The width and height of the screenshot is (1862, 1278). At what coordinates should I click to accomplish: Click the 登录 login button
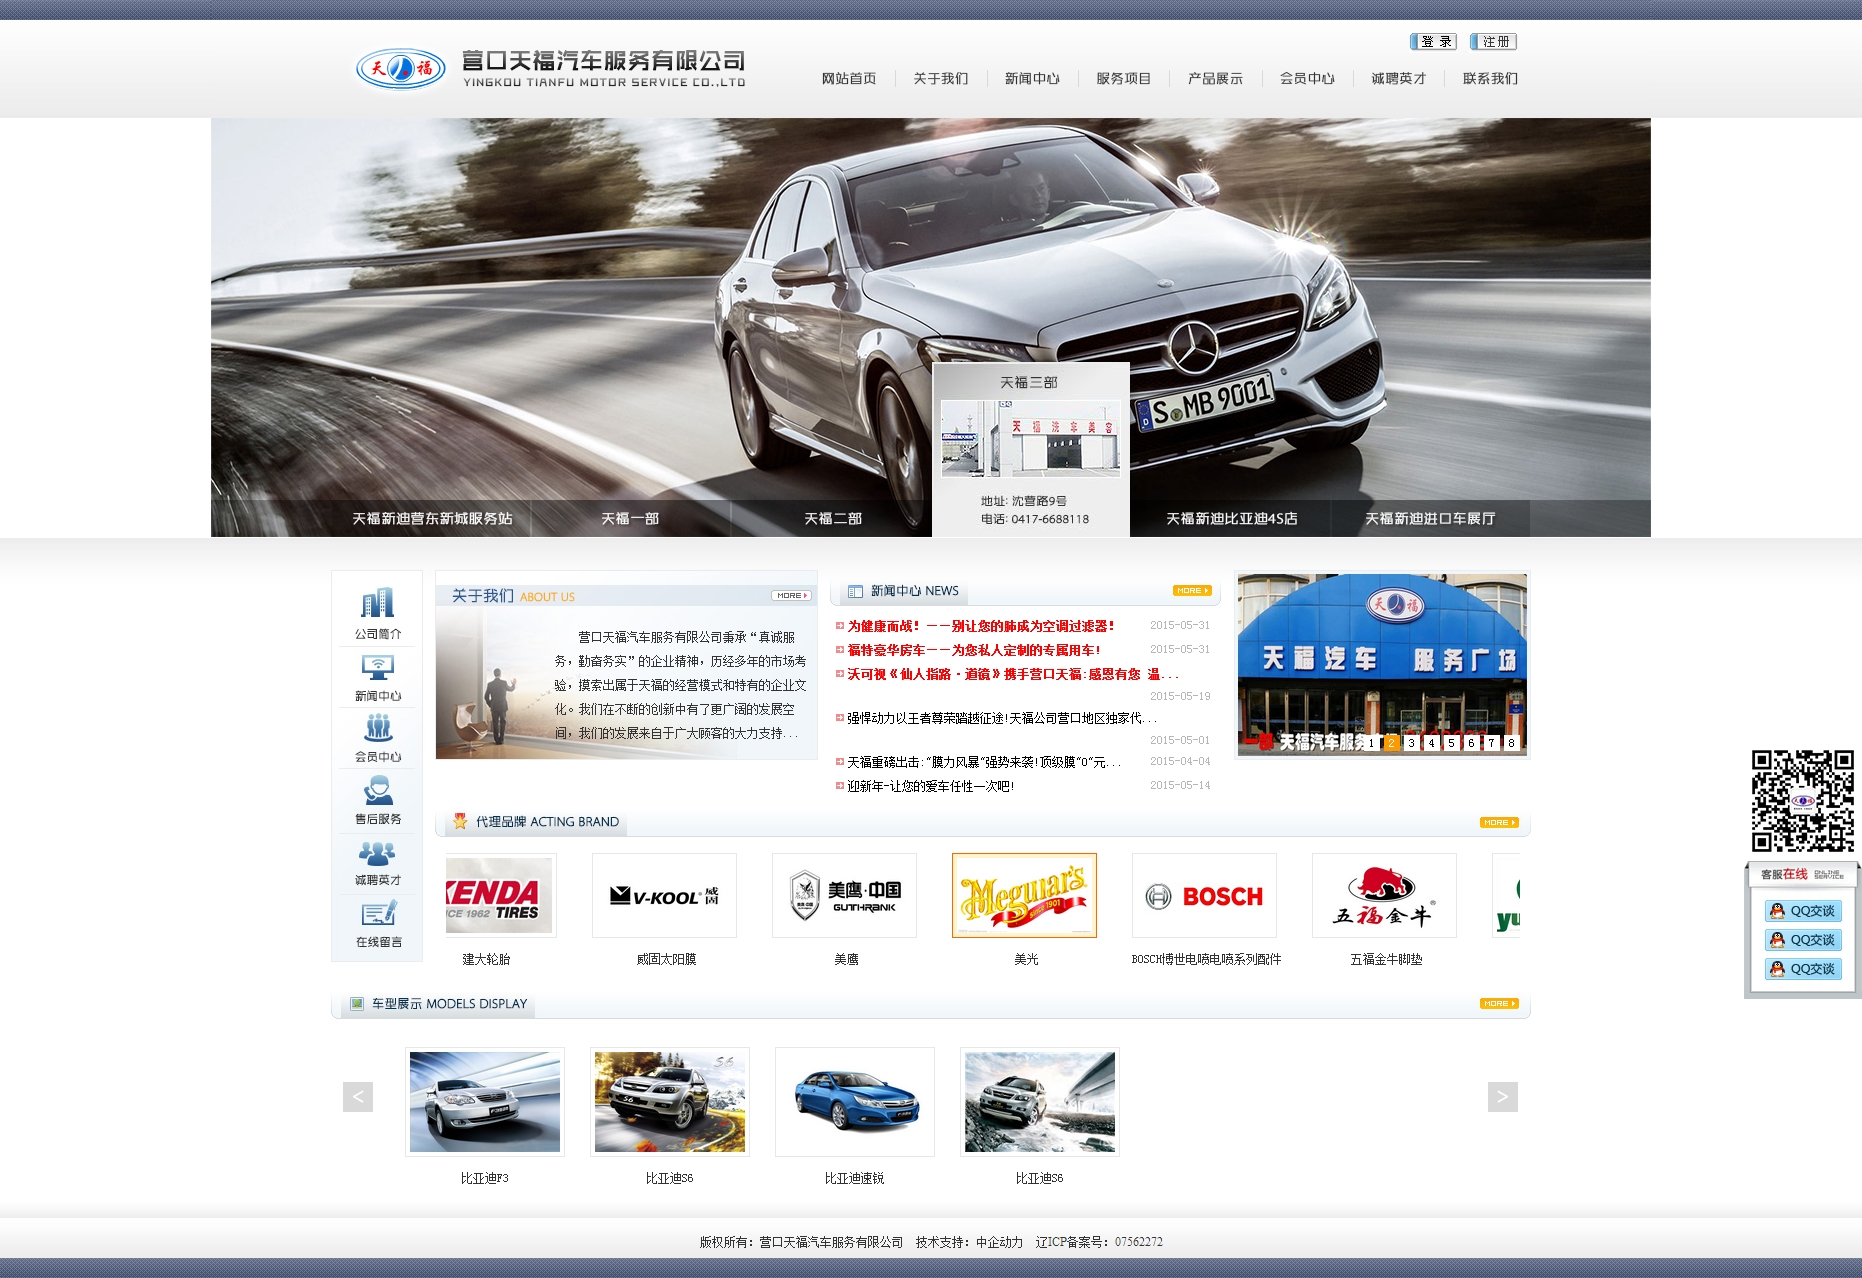(x=1433, y=42)
